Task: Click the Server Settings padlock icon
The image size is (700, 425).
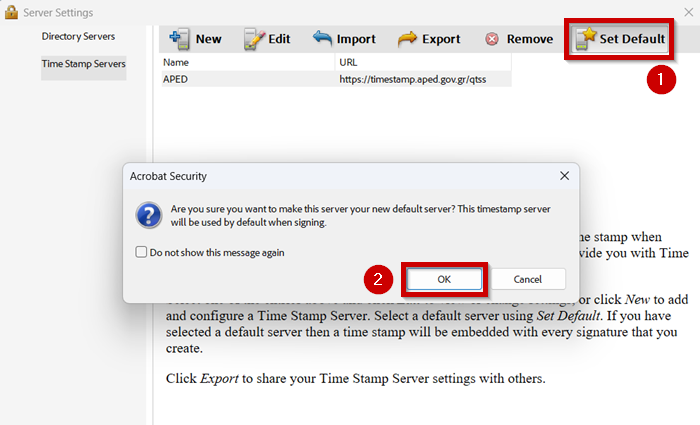Action: click(x=11, y=13)
